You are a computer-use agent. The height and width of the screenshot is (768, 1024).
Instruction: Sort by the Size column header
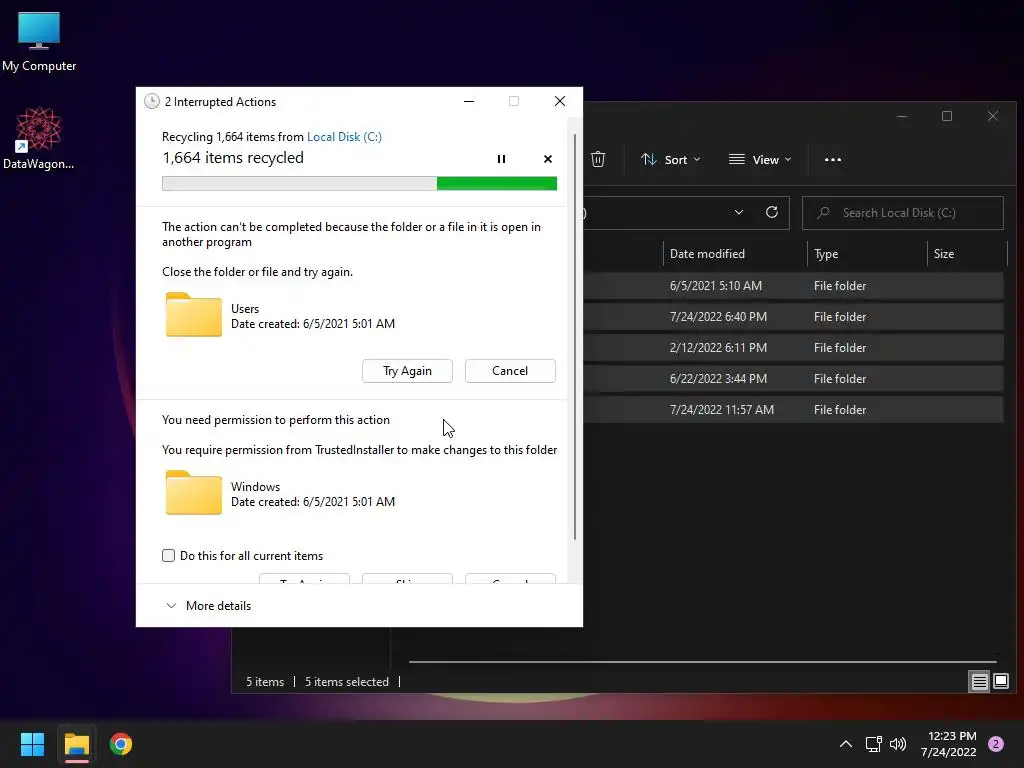[944, 254]
